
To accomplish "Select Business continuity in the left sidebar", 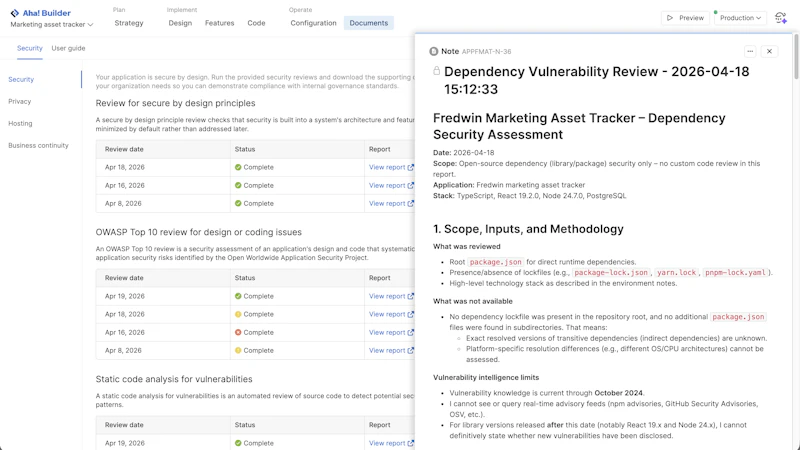I will [x=38, y=145].
